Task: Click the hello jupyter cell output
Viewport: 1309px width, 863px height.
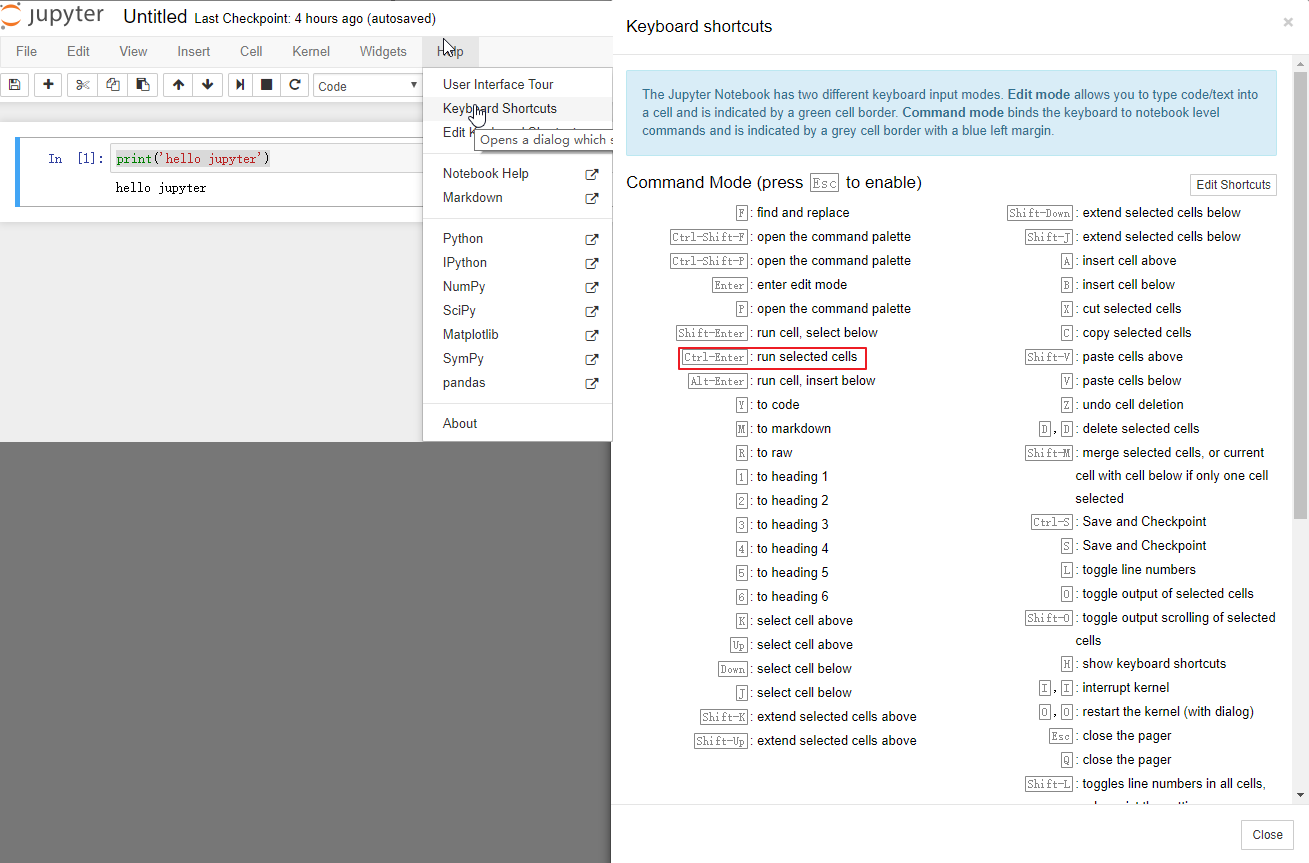Action: [x=161, y=188]
